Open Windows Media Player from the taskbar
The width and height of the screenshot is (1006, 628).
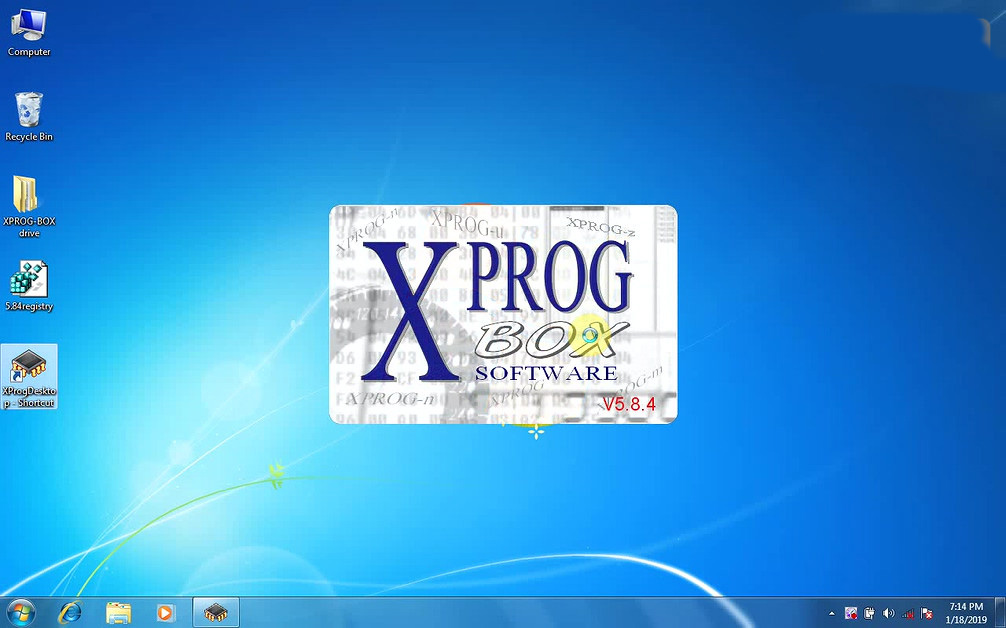(x=166, y=613)
